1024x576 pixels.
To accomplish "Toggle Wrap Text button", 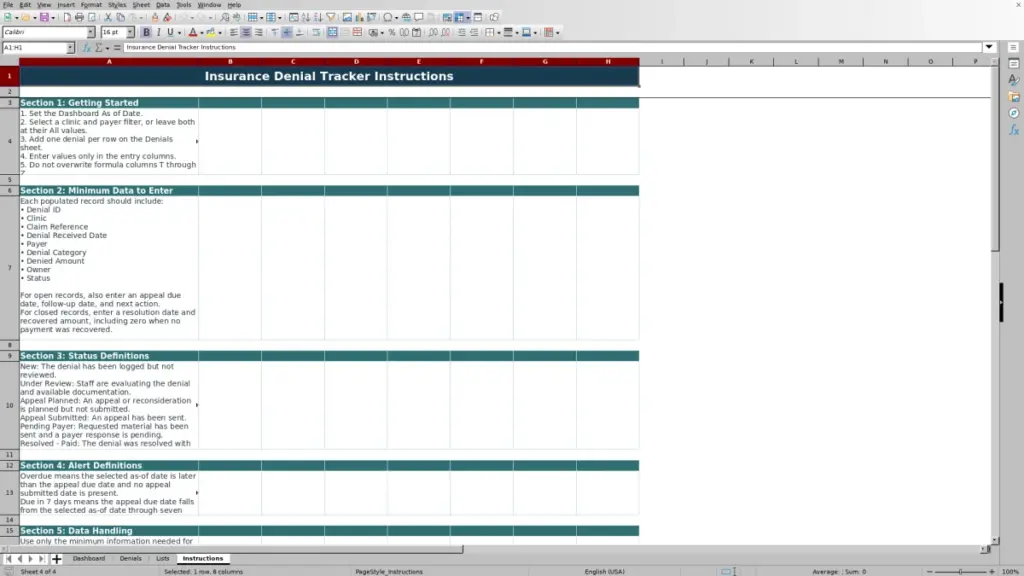I will pyautogui.click(x=316, y=32).
